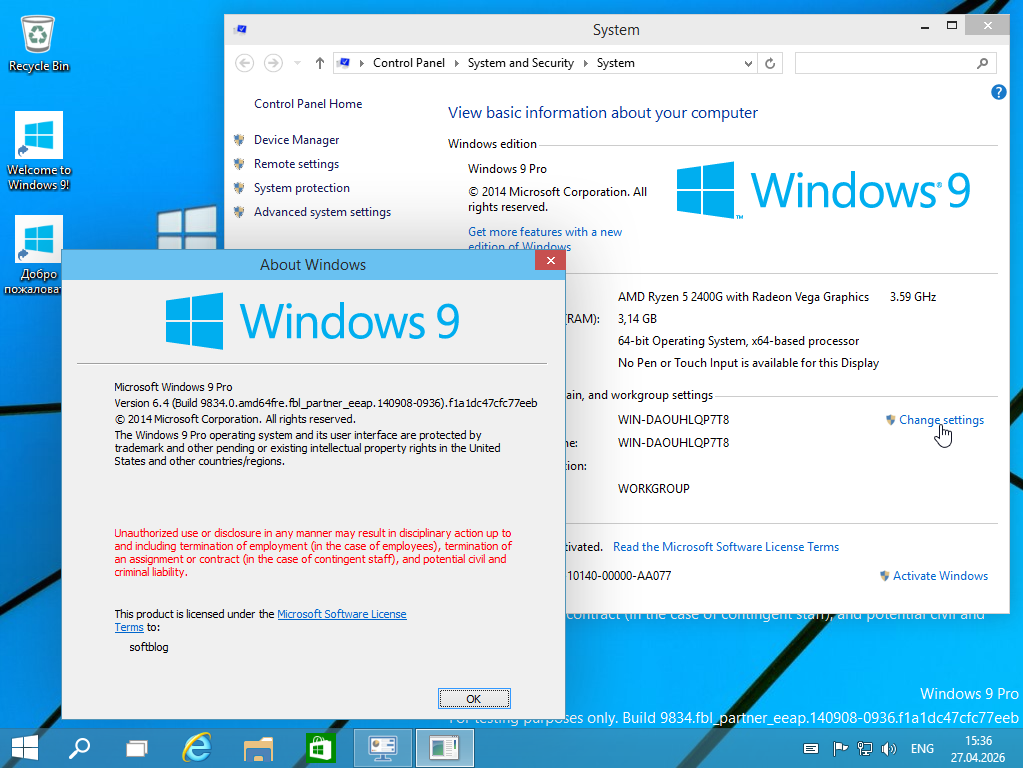Open the taskbar Search magnifier
Viewport: 1023px width, 768px height.
80,748
